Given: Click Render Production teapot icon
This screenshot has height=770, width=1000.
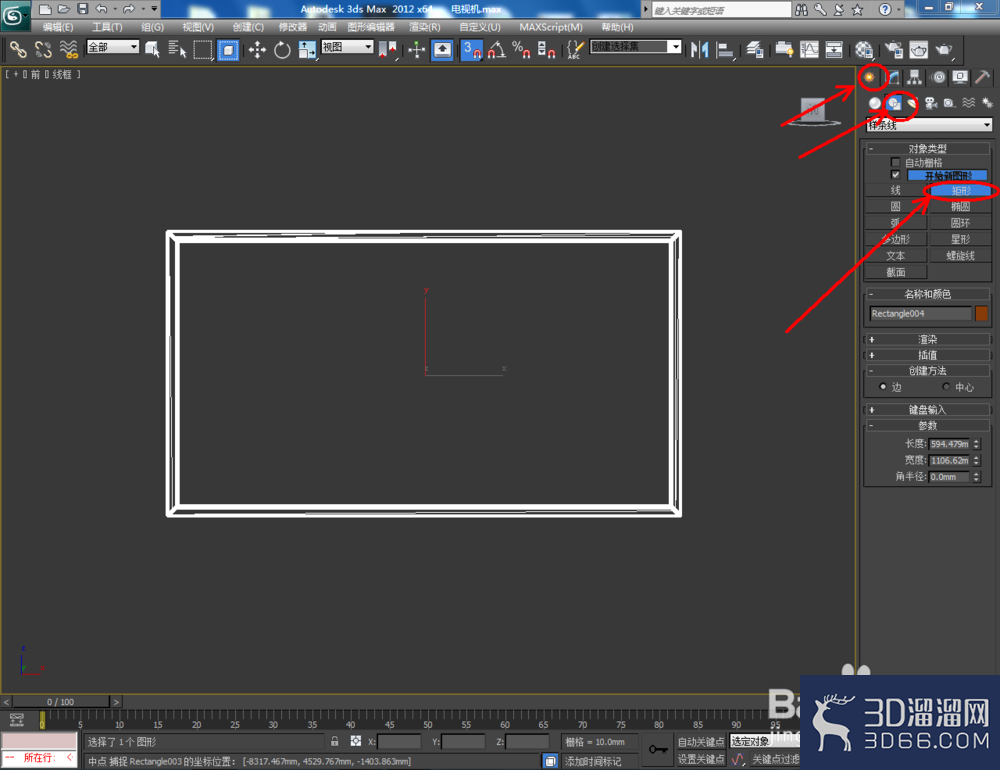Looking at the screenshot, I should tap(944, 49).
